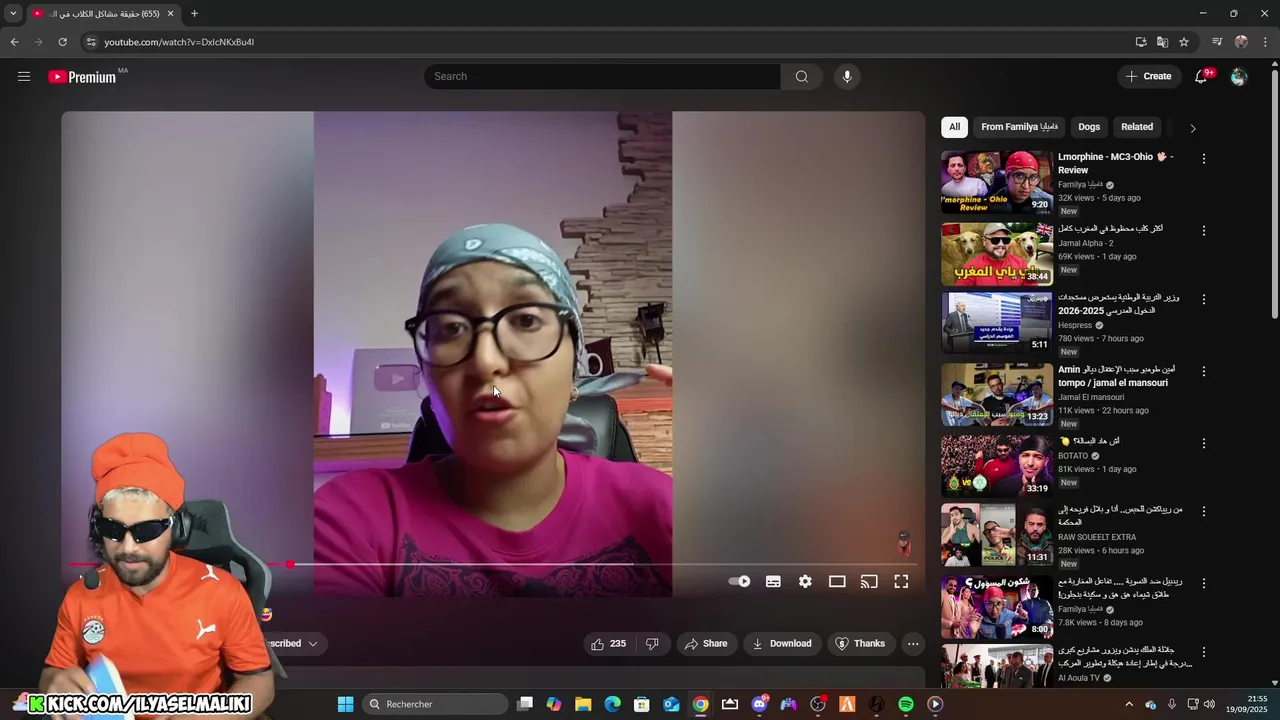Reload the page
The height and width of the screenshot is (720, 1280).
tap(62, 42)
